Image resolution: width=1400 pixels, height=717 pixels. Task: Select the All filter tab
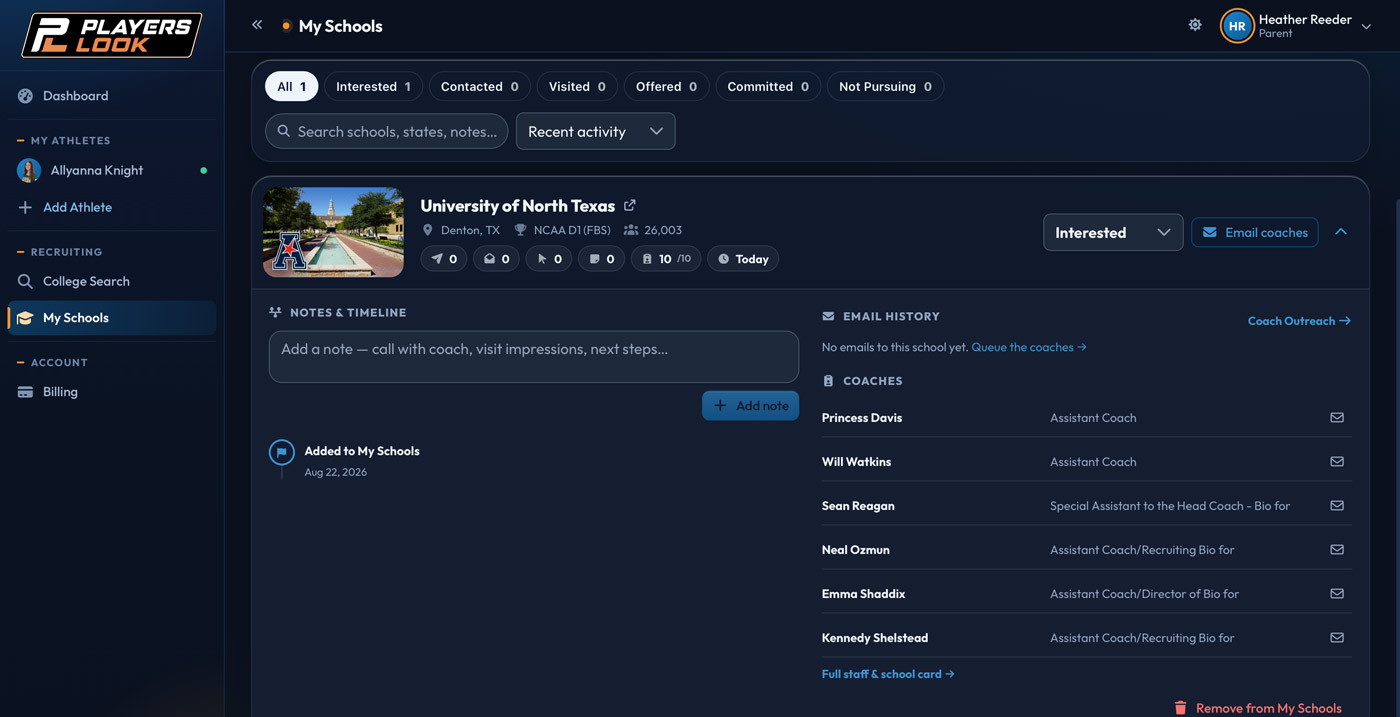[291, 86]
